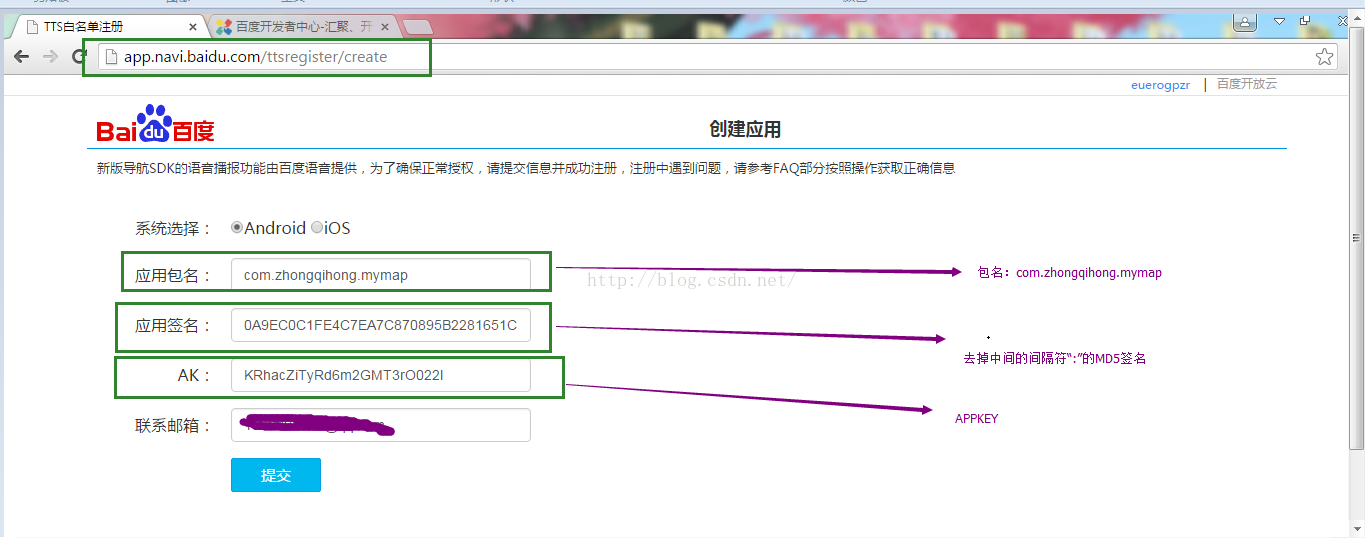Image resolution: width=1365 pixels, height=538 pixels.
Task: Click the 系统选择 label
Action: [174, 228]
